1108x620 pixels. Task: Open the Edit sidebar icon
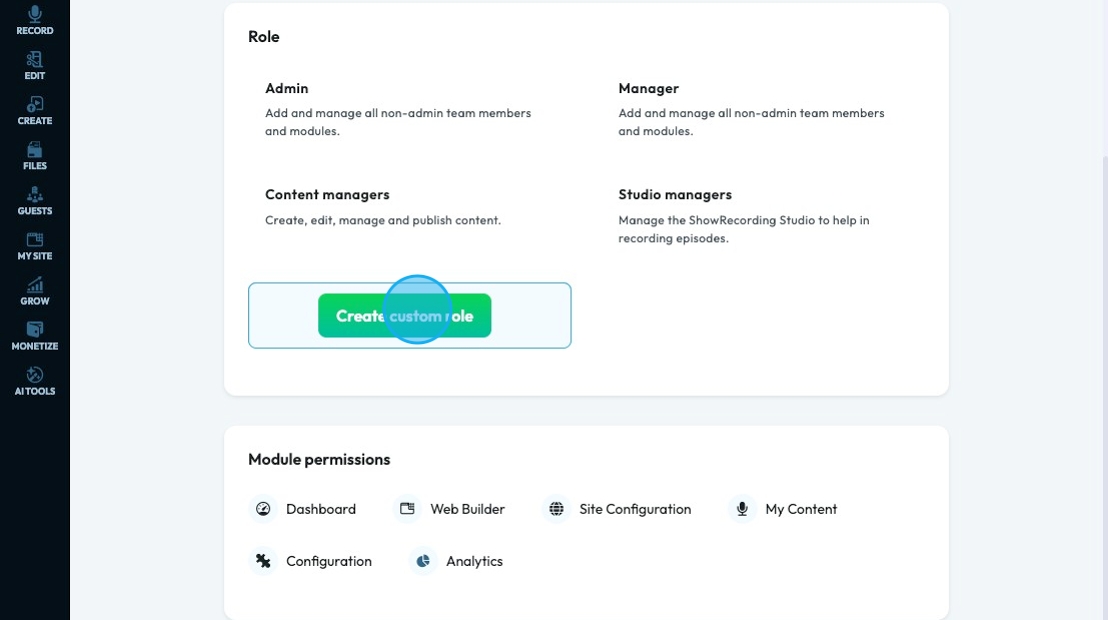pos(35,60)
